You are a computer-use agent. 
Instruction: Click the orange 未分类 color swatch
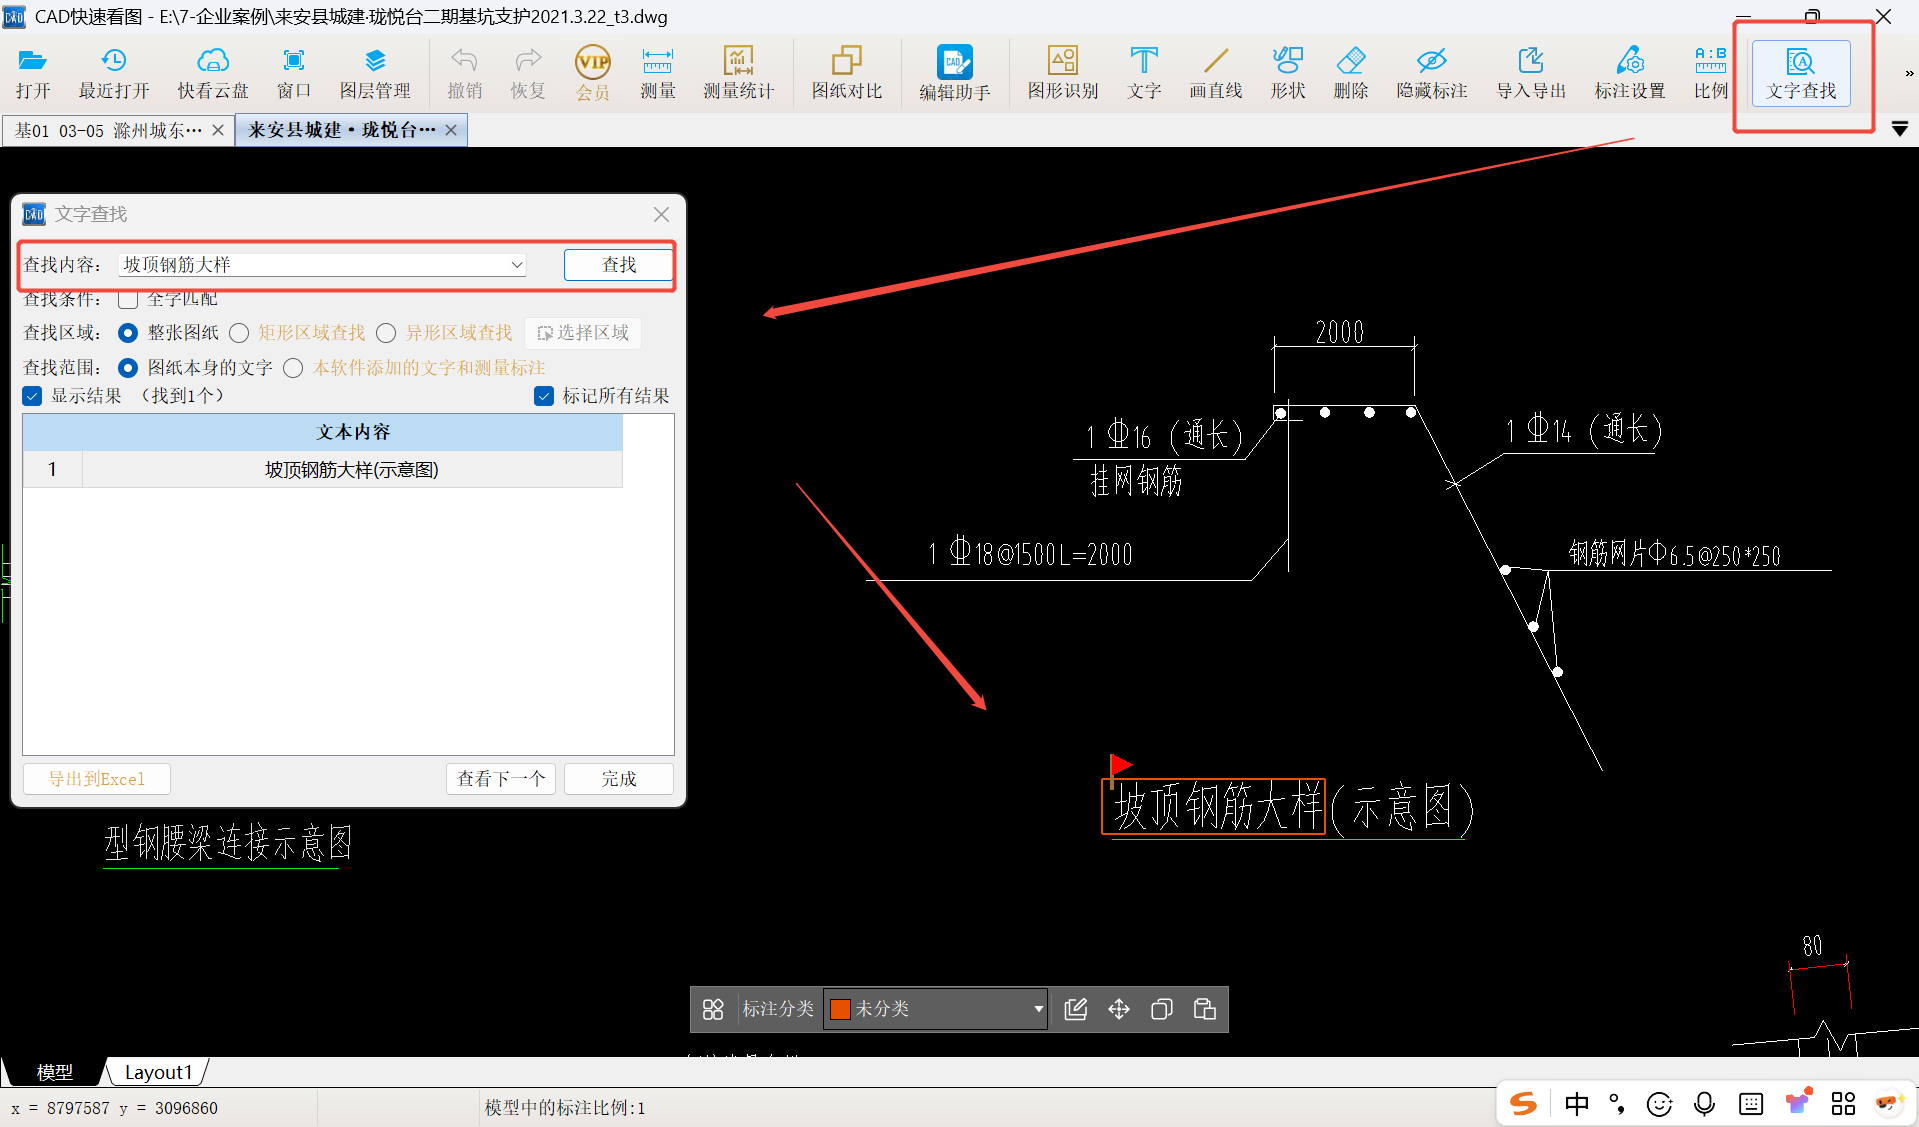coord(840,1009)
